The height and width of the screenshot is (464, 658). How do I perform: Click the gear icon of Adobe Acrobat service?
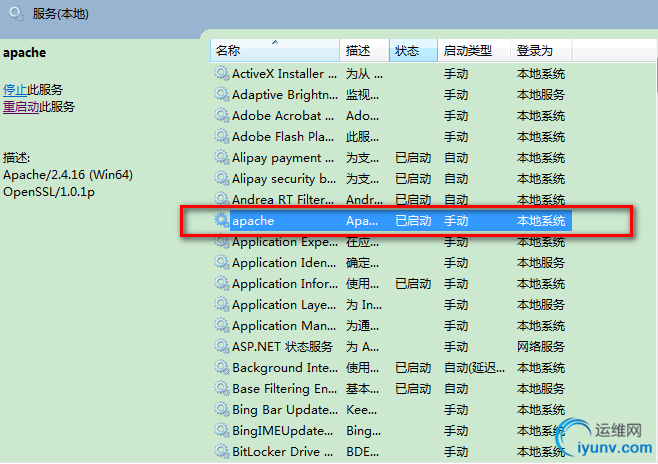coord(222,115)
